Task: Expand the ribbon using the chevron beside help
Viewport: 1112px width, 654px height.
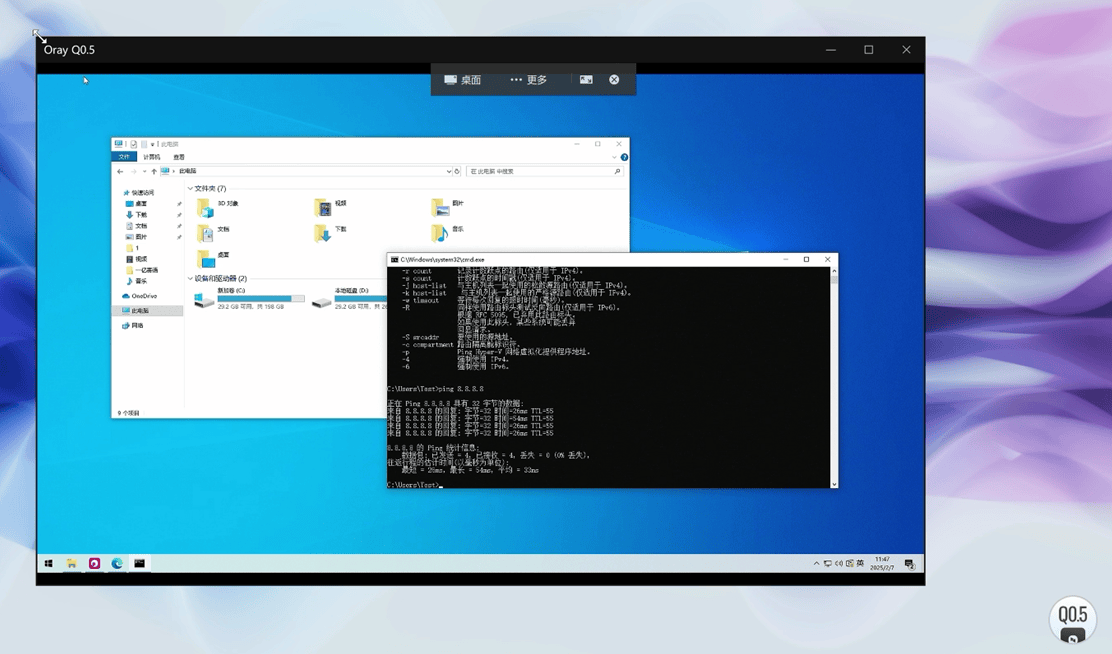Action: pos(614,157)
